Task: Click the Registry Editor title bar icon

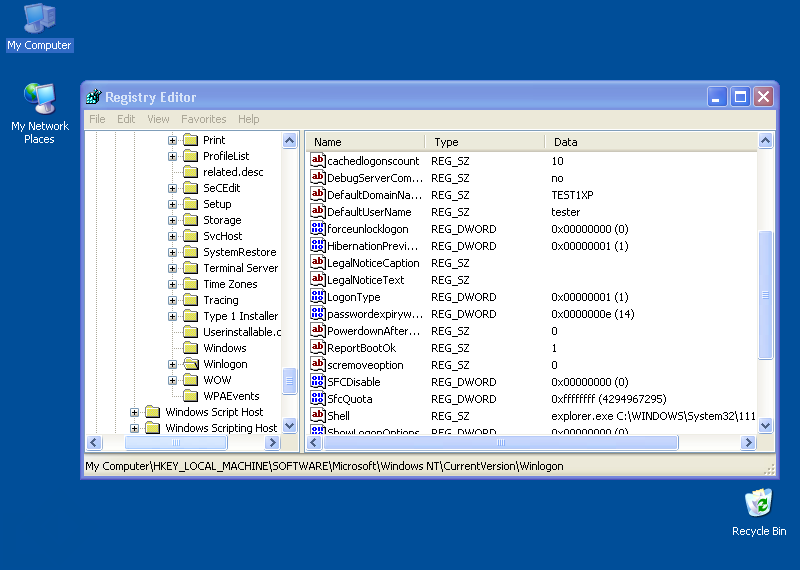Action: tap(94, 96)
